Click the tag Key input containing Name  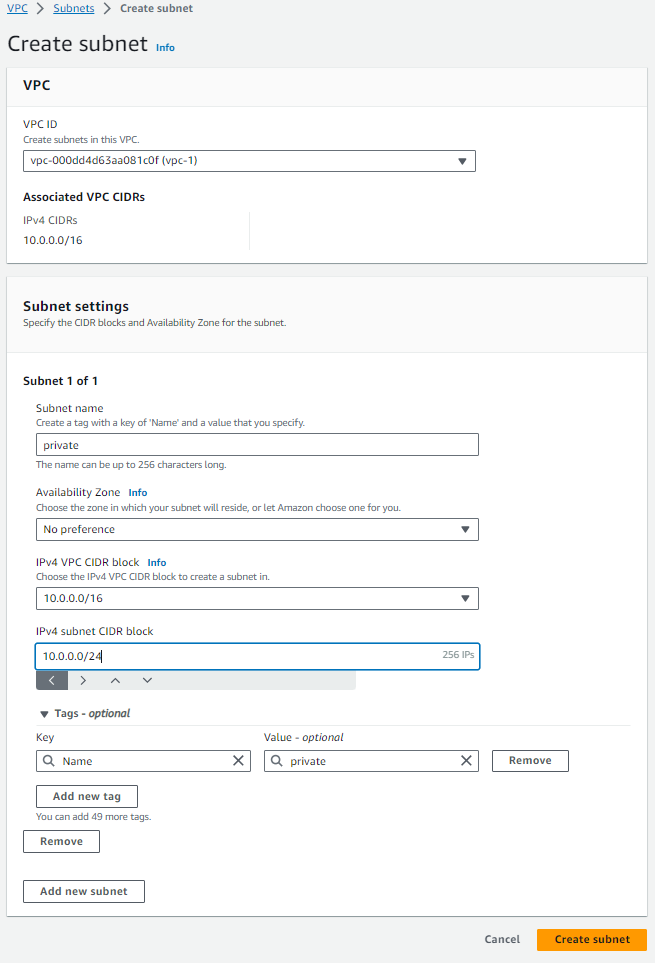144,761
